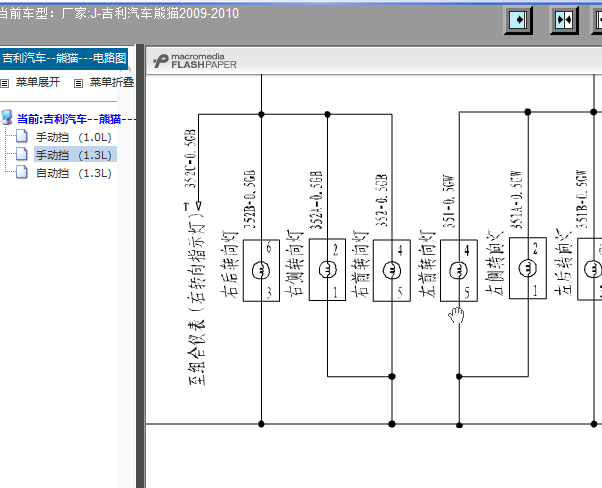Click the 菜单展开 expand-menu icon
This screenshot has width=602, height=488.
click(x=5, y=83)
